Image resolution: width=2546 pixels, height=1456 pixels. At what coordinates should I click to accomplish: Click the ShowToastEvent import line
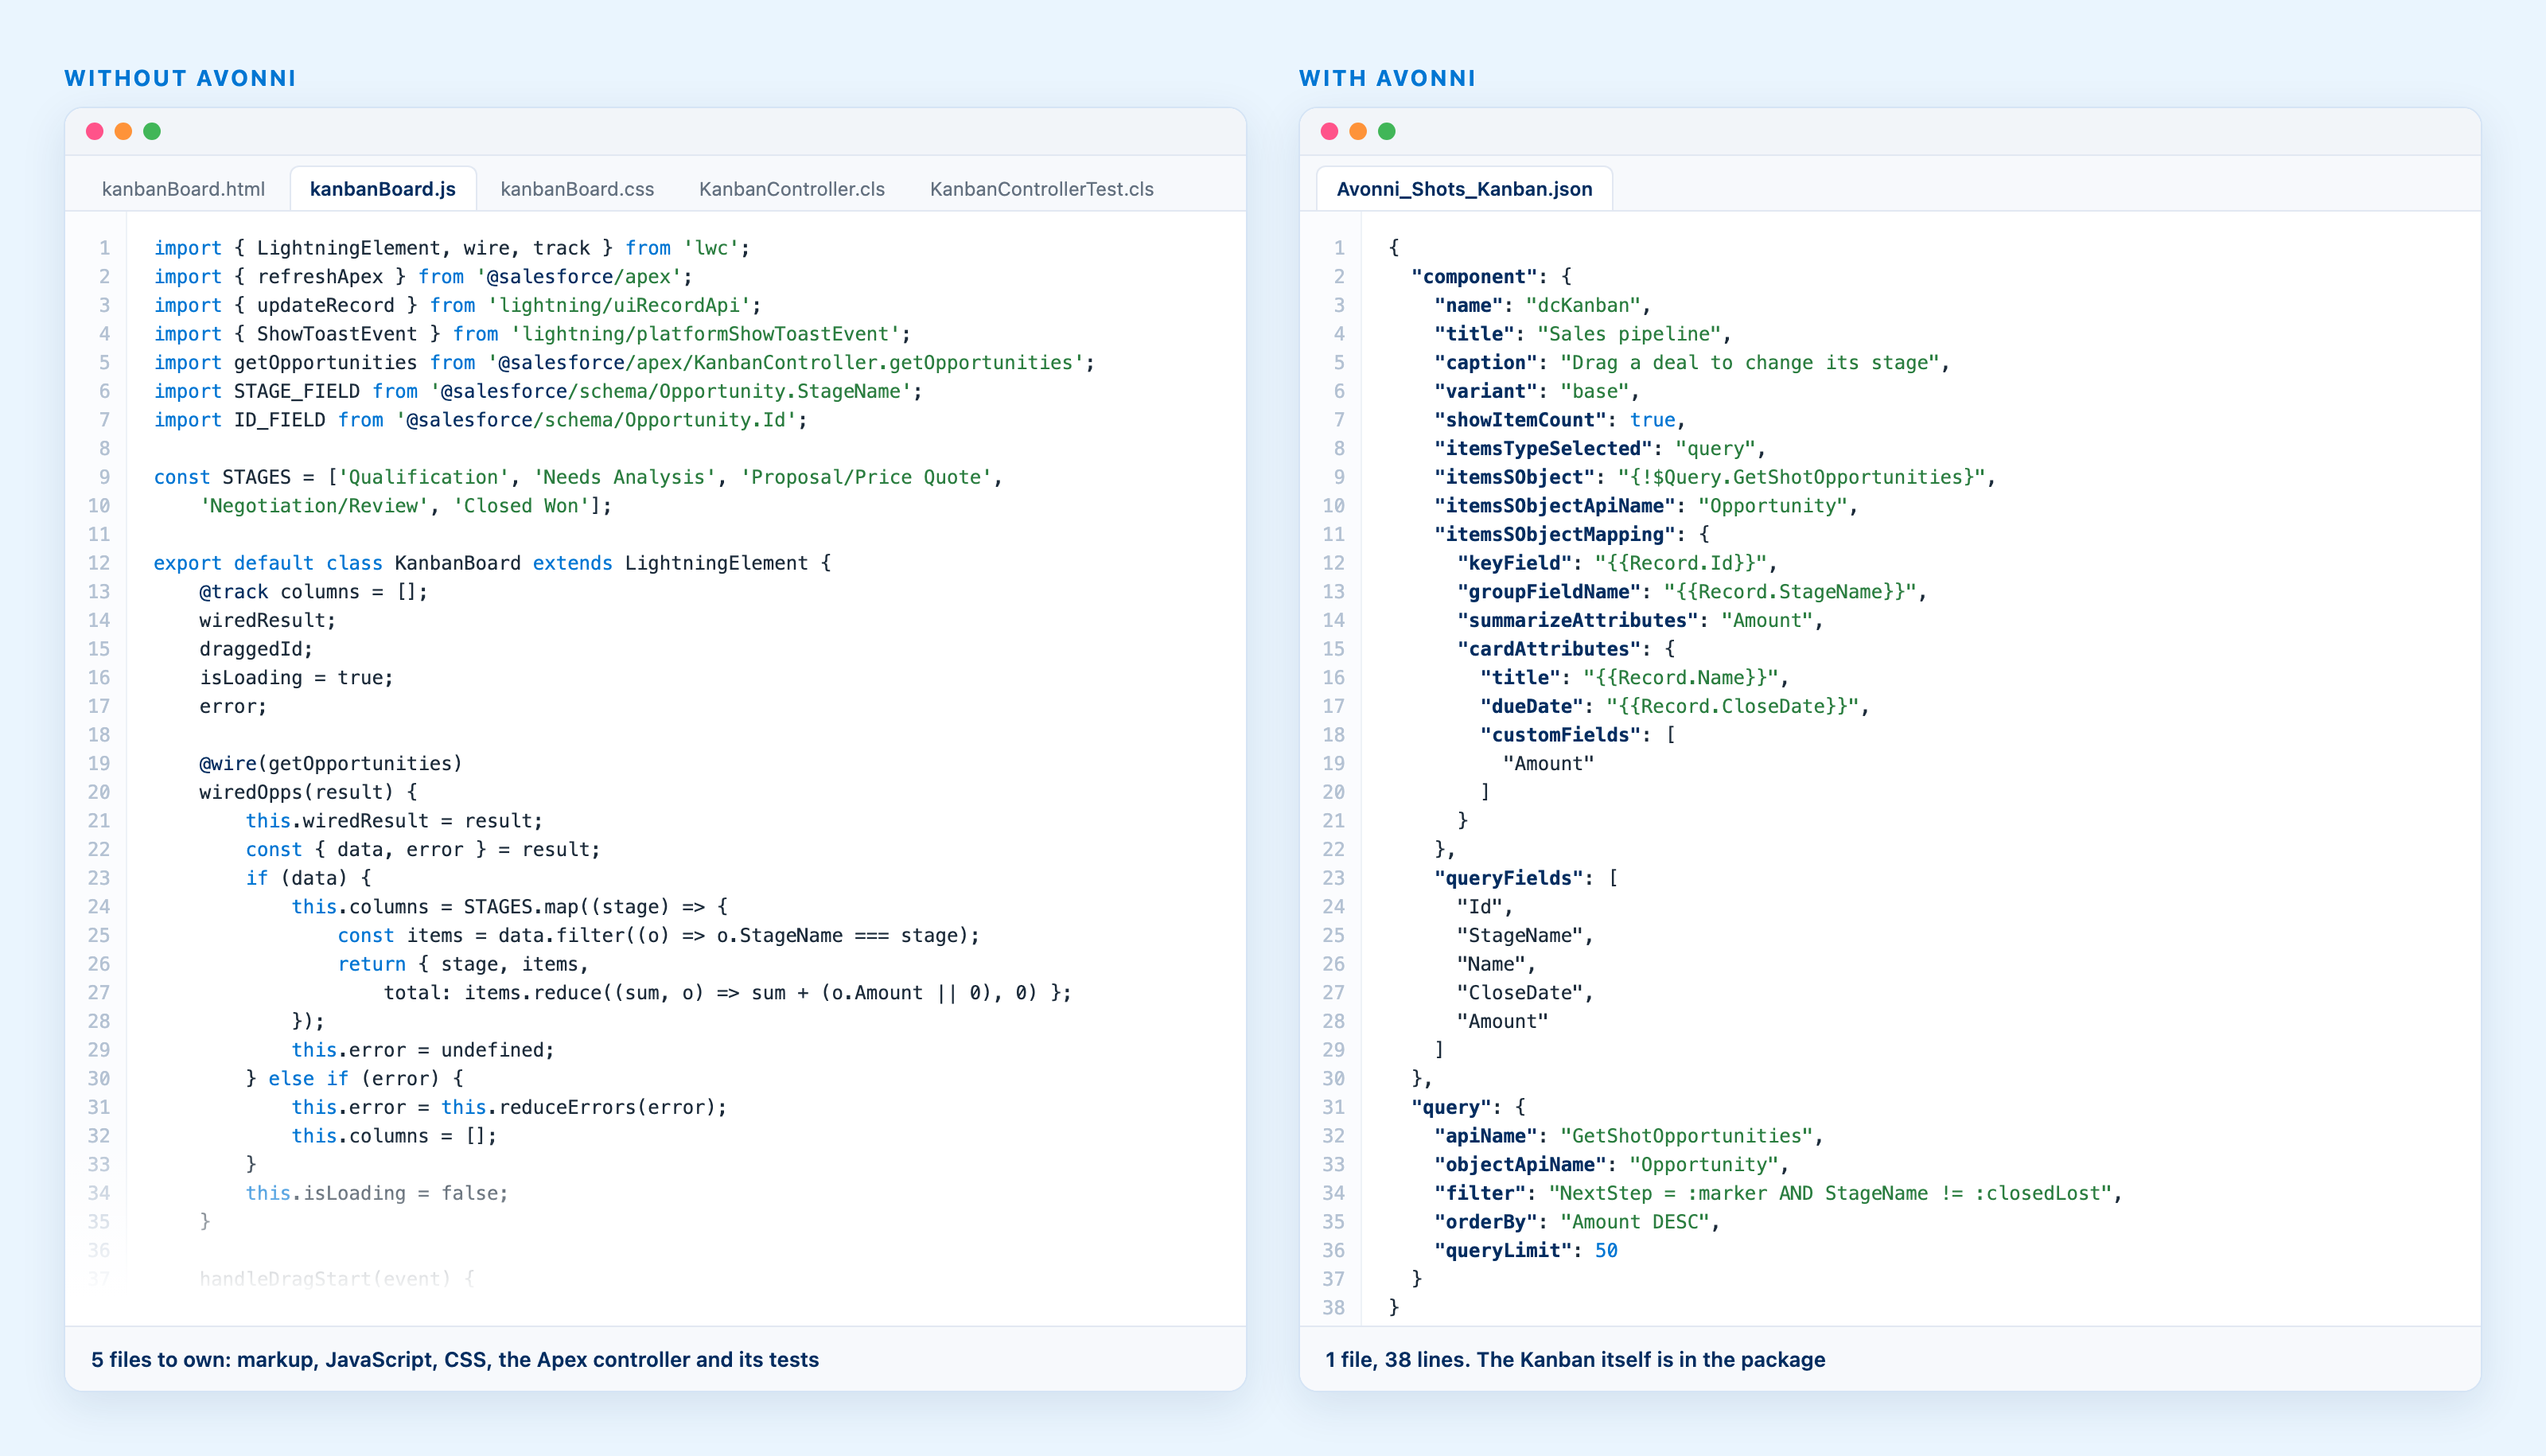[532, 334]
